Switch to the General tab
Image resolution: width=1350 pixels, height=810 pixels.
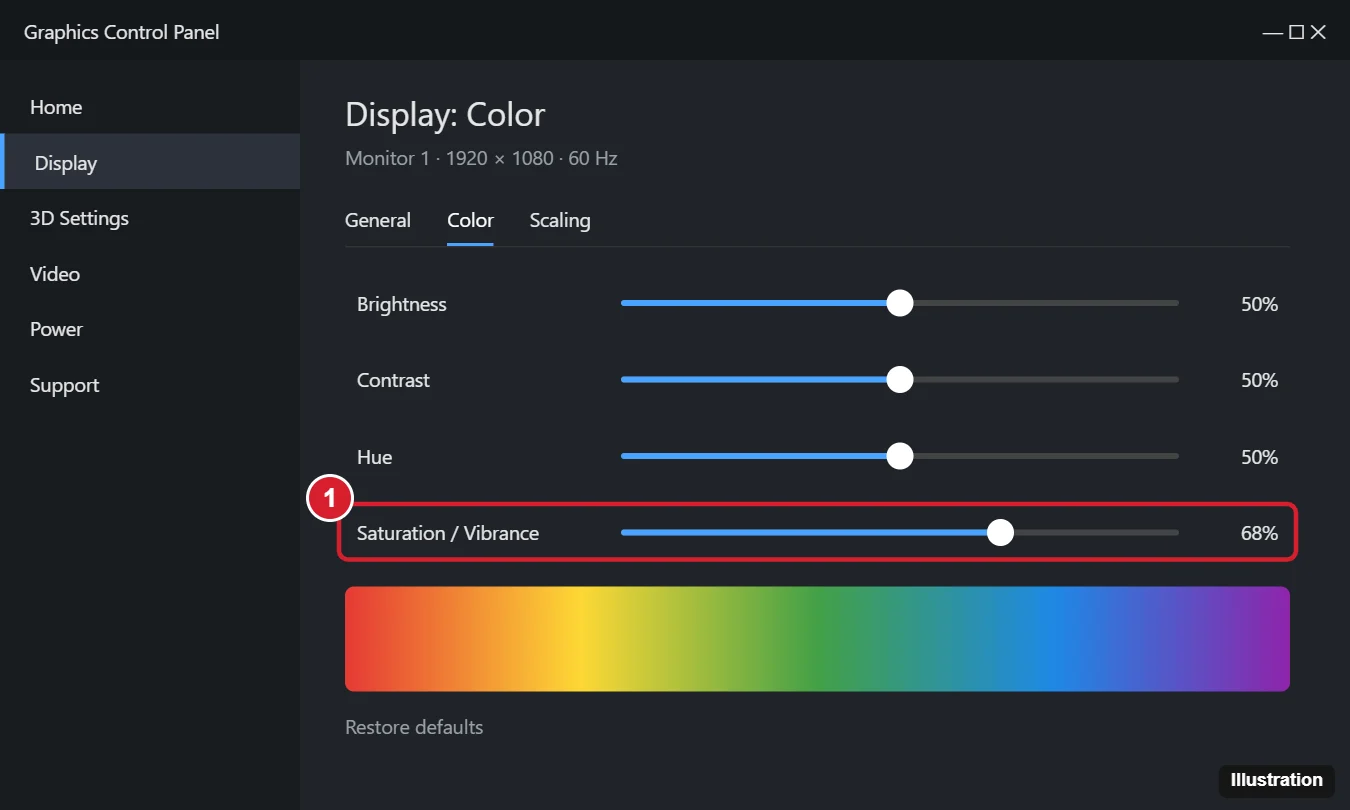[378, 220]
